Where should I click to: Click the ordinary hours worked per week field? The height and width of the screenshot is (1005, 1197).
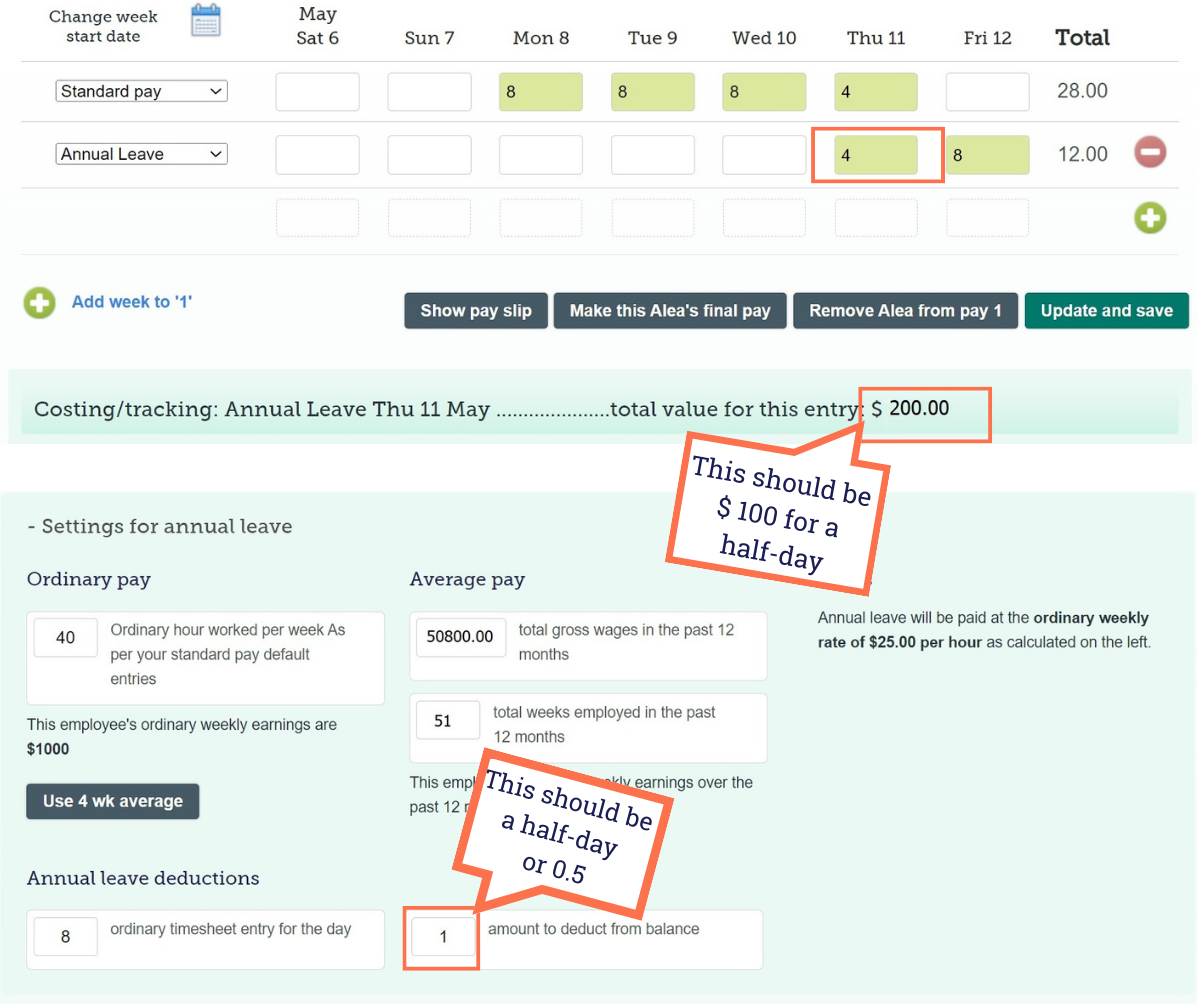(x=65, y=637)
